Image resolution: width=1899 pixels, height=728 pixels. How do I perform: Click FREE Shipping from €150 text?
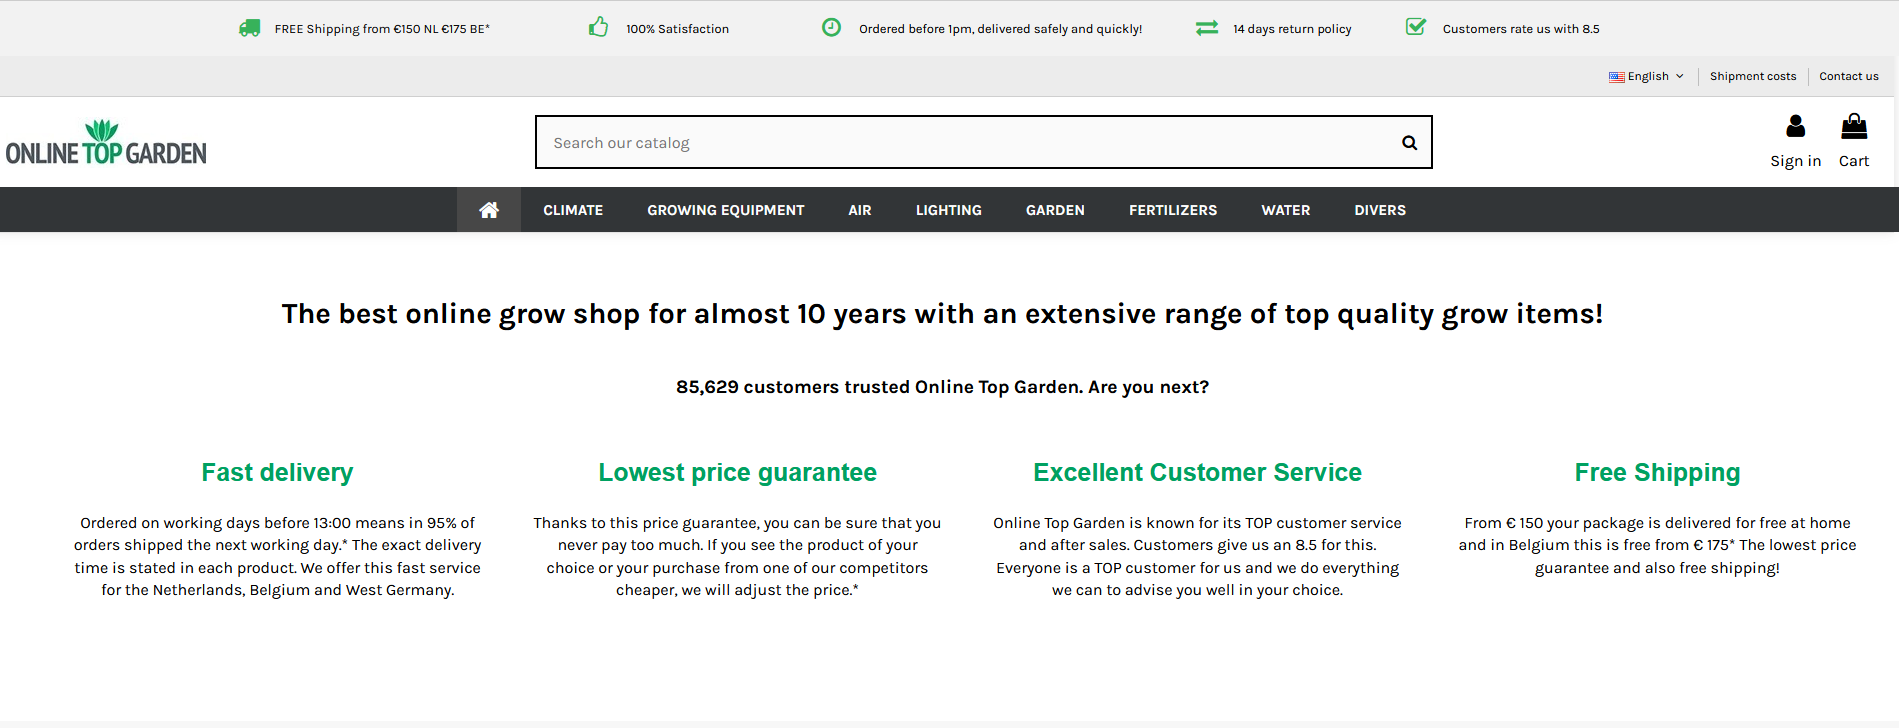382,29
